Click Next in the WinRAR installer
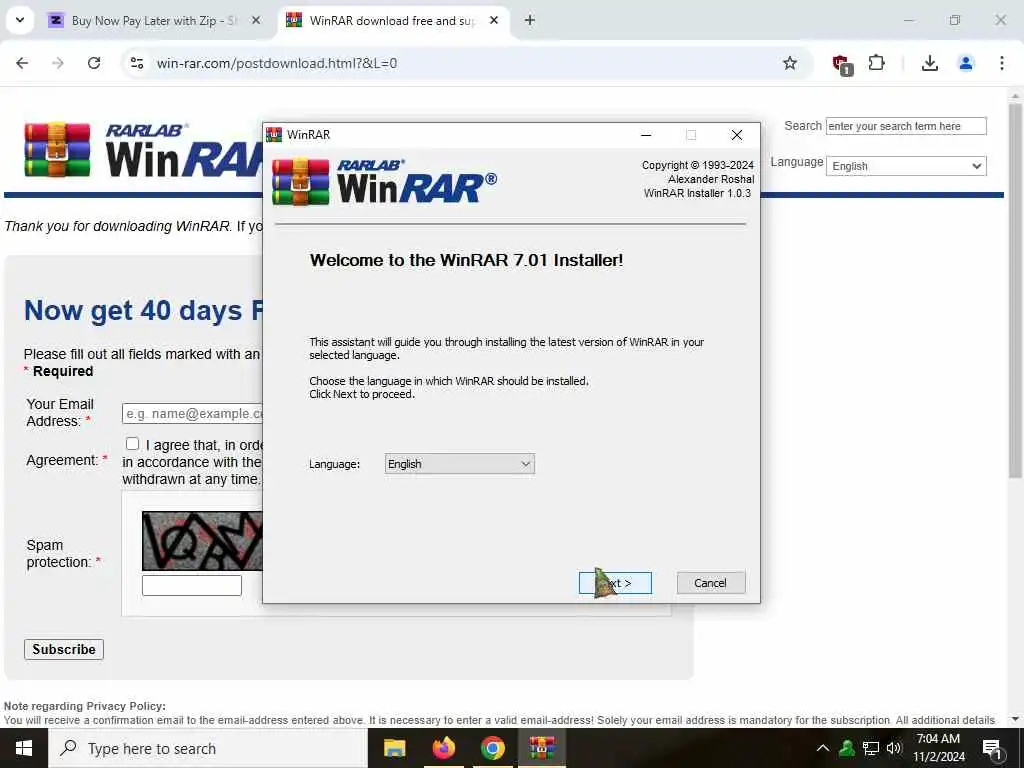Image resolution: width=1024 pixels, height=768 pixels. coord(615,583)
